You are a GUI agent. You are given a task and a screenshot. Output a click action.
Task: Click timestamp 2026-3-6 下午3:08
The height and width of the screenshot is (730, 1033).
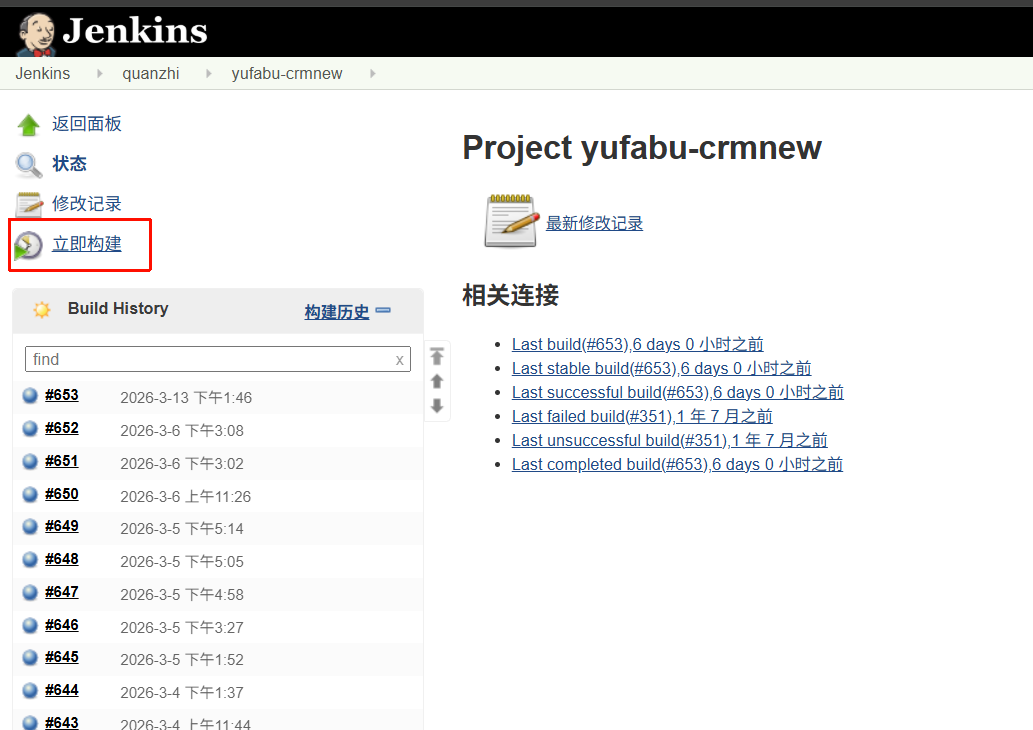point(182,430)
